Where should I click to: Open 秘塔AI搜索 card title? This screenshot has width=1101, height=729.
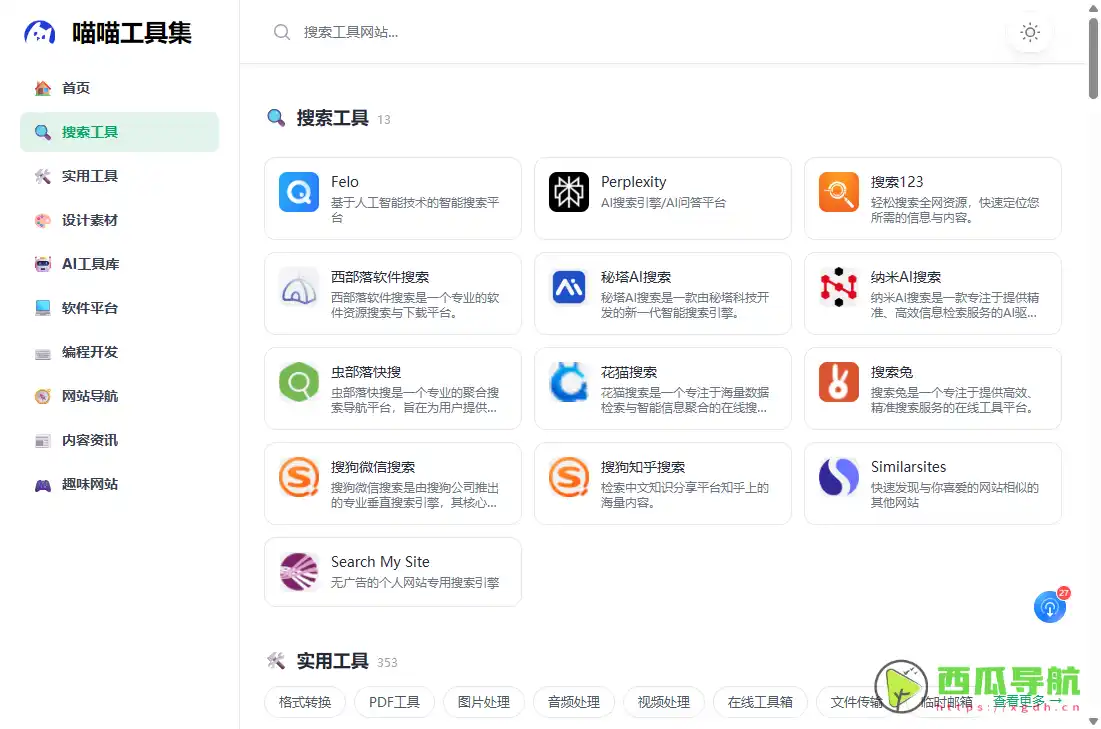(x=635, y=277)
